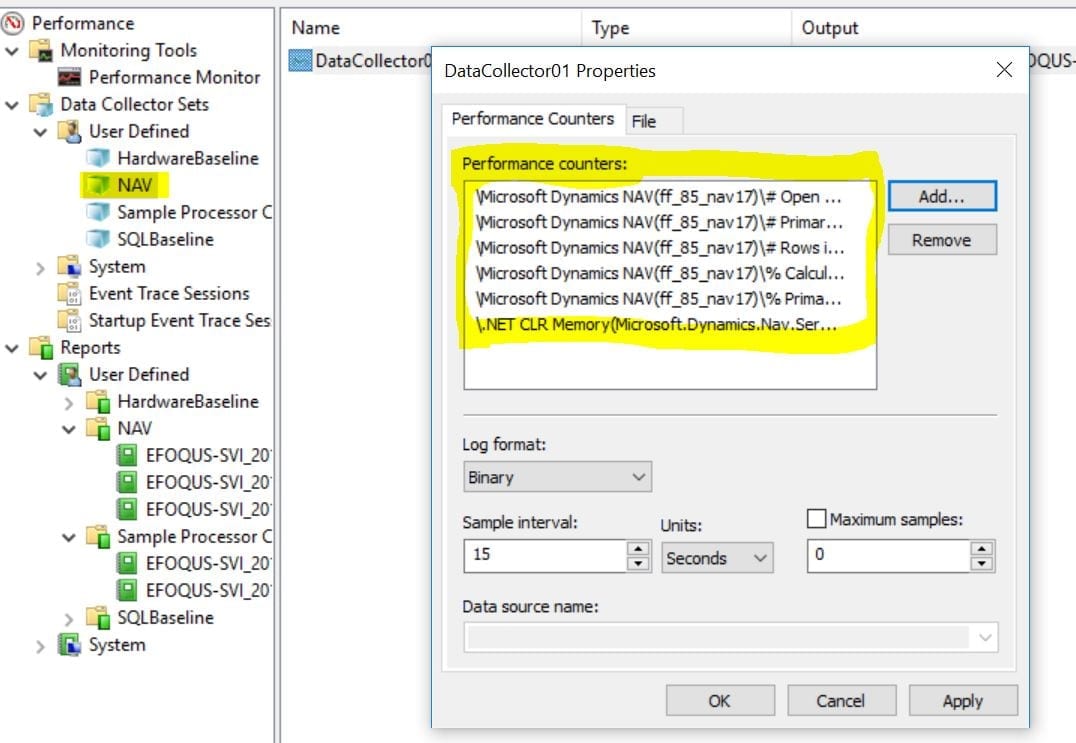This screenshot has height=743, width=1076.
Task: Confirm the dialog with OK
Action: coord(720,700)
